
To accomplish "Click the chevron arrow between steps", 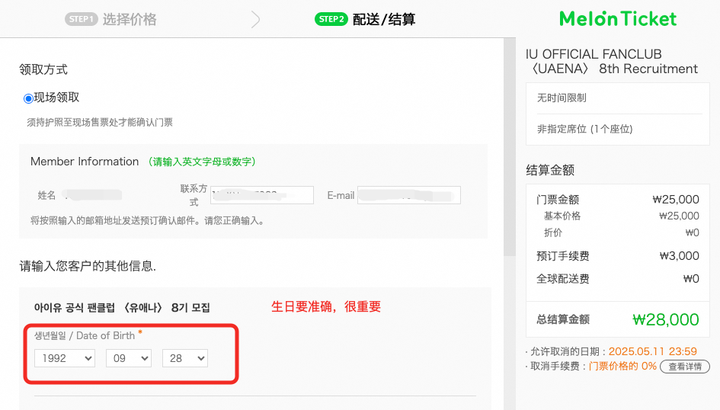I will pos(255,19).
